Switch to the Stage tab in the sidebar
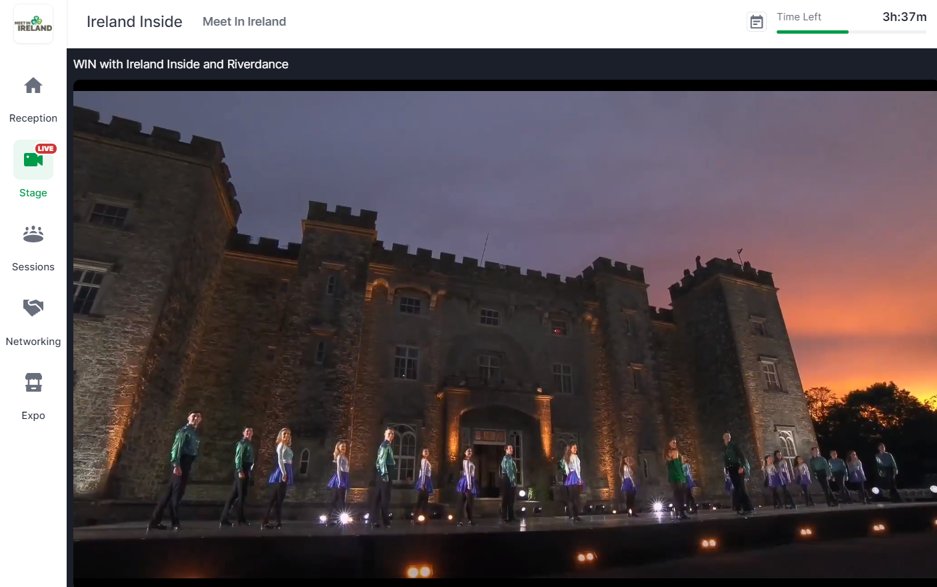The height and width of the screenshot is (587, 937). pos(33,170)
